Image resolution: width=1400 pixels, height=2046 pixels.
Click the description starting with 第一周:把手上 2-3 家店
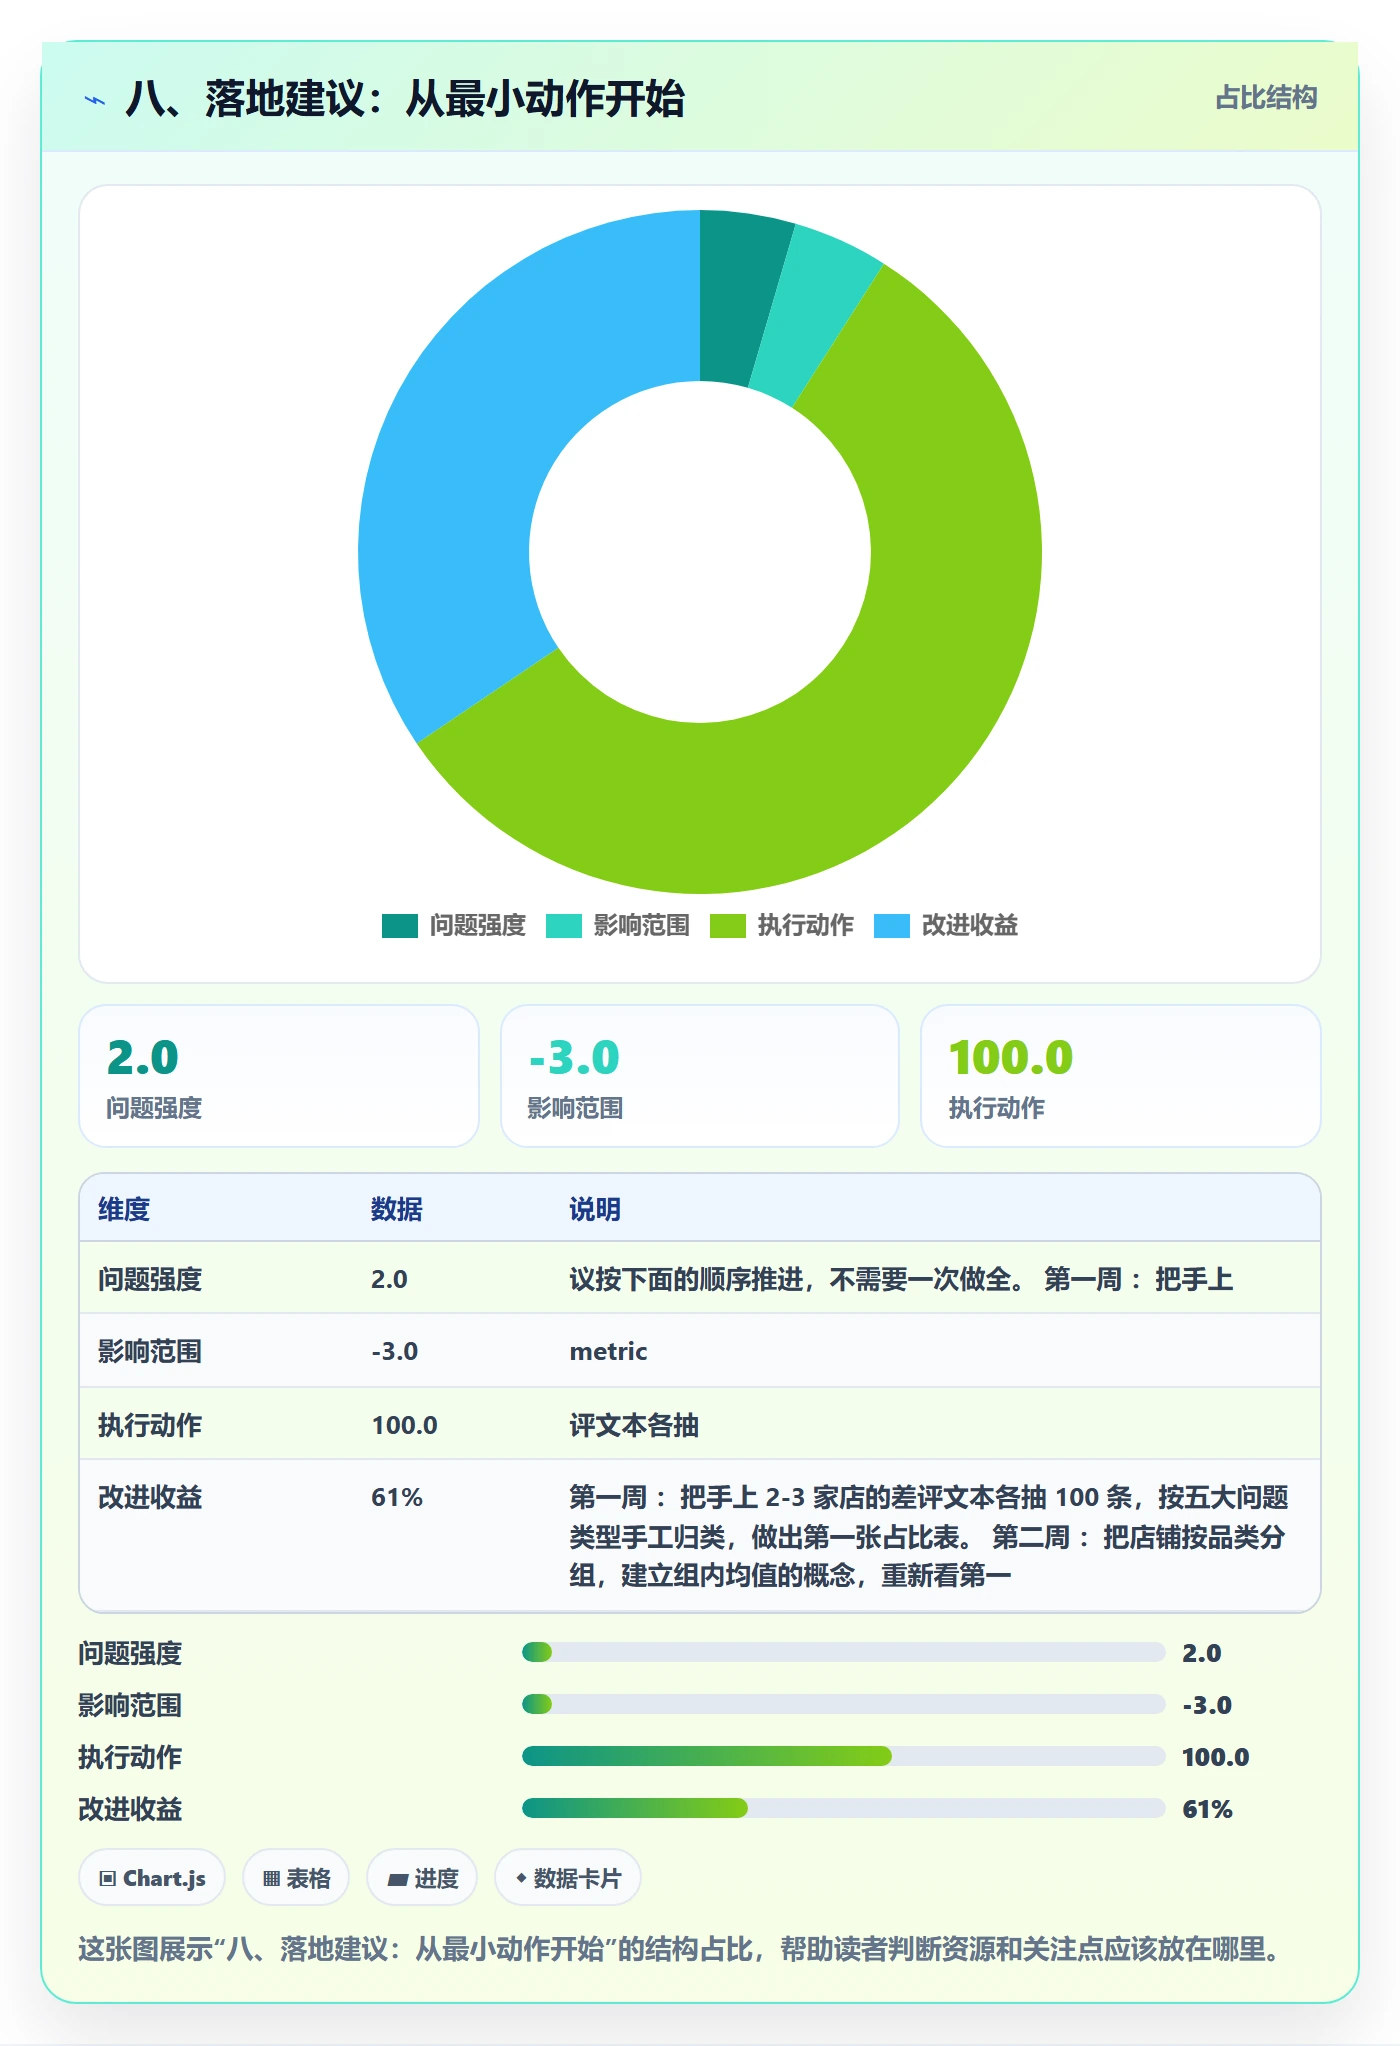point(929,1536)
